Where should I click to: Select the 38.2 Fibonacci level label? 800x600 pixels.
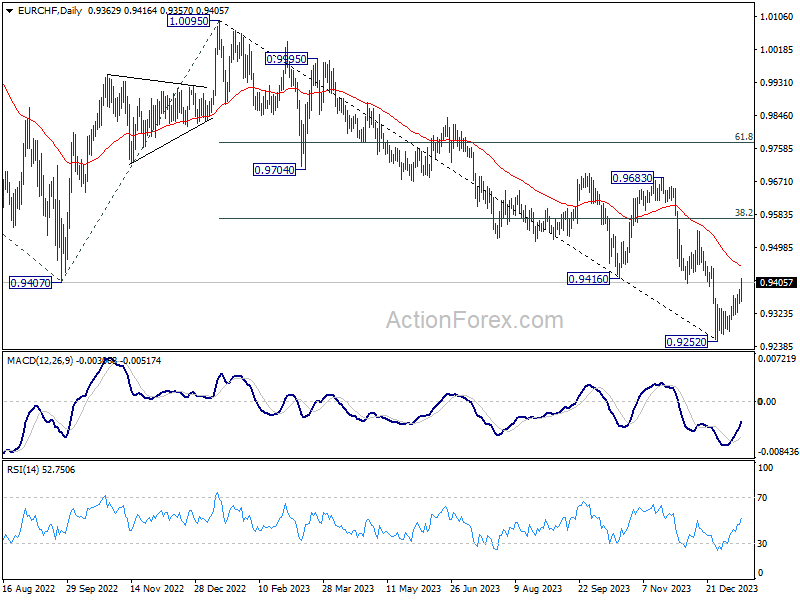(x=743, y=213)
